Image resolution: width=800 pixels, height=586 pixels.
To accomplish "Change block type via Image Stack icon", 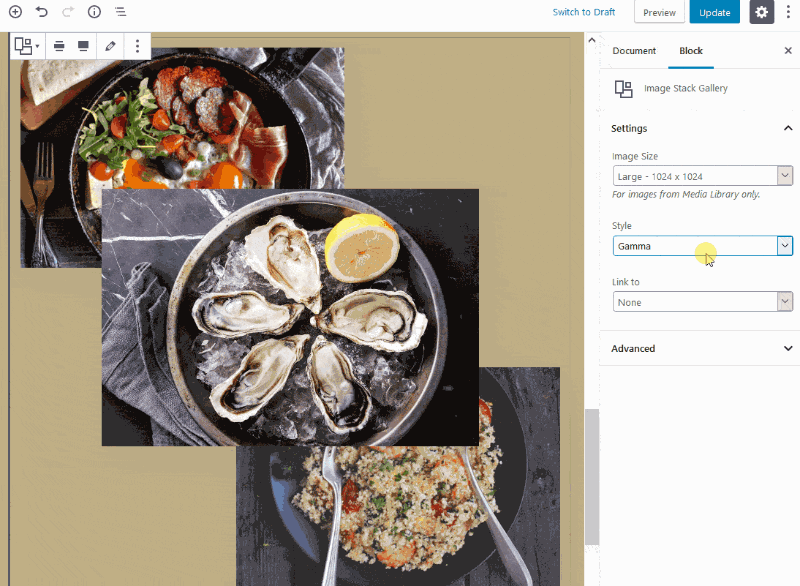I will tap(27, 46).
